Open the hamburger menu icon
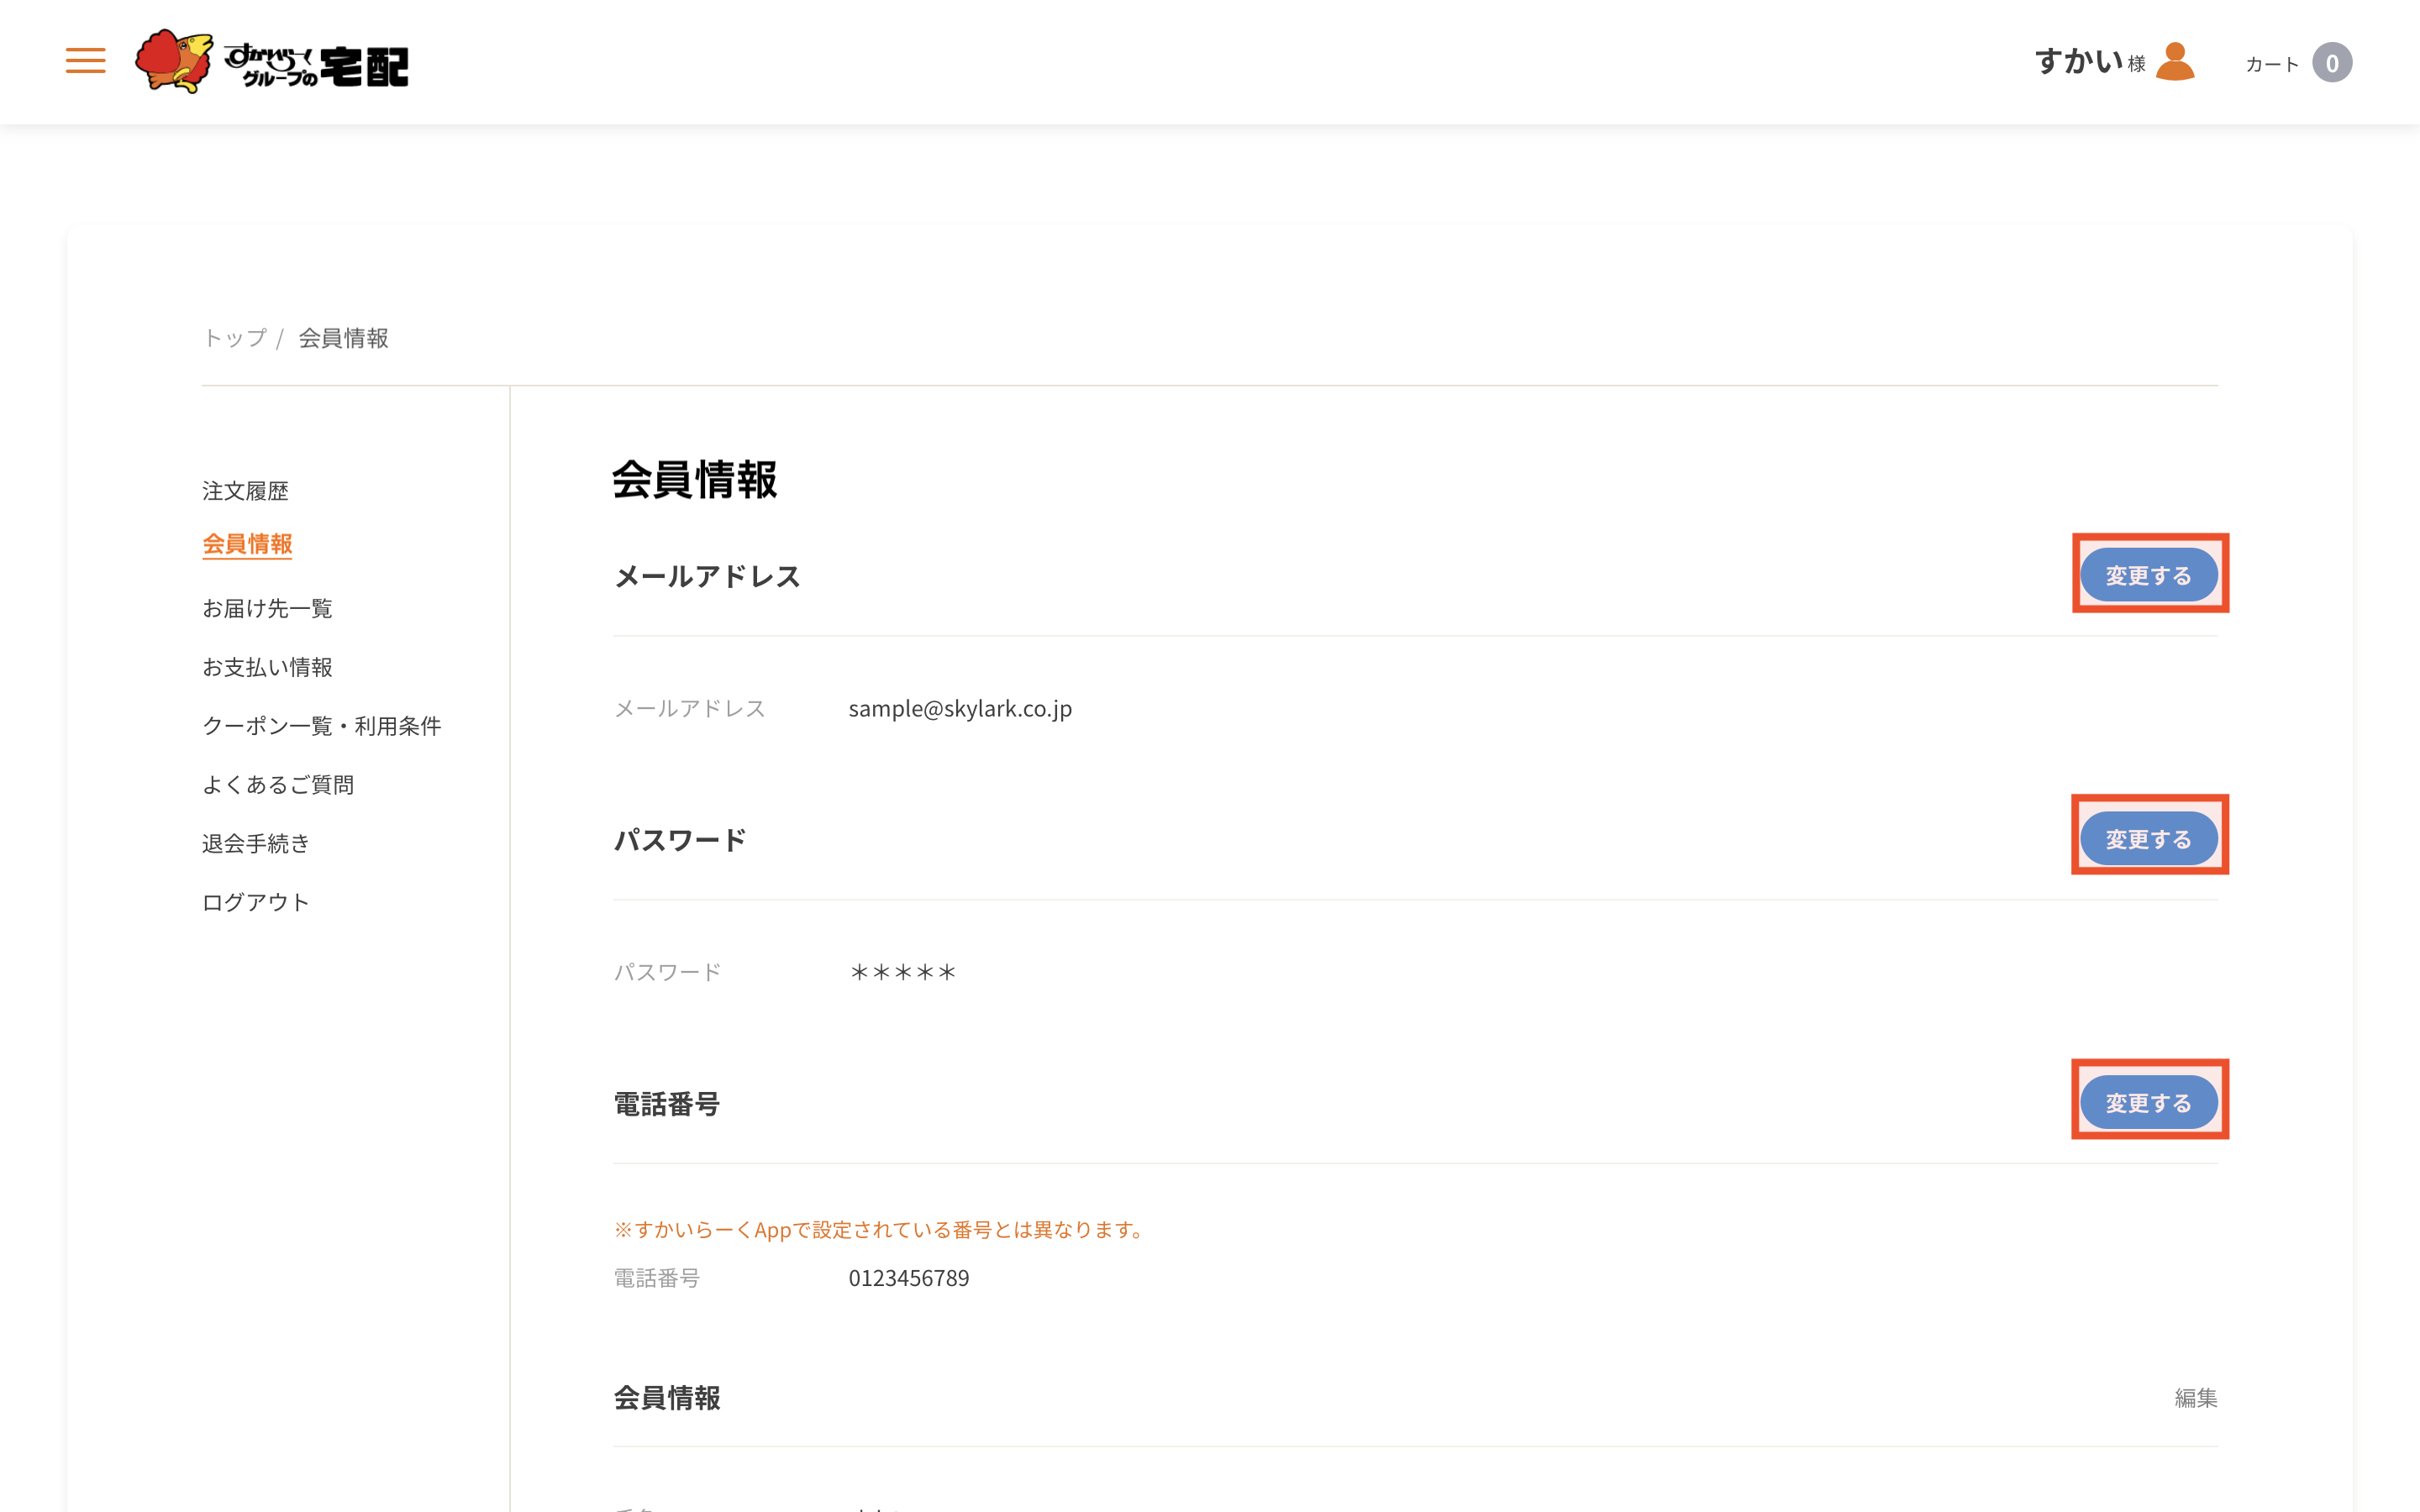The height and width of the screenshot is (1512, 2420). click(x=85, y=61)
